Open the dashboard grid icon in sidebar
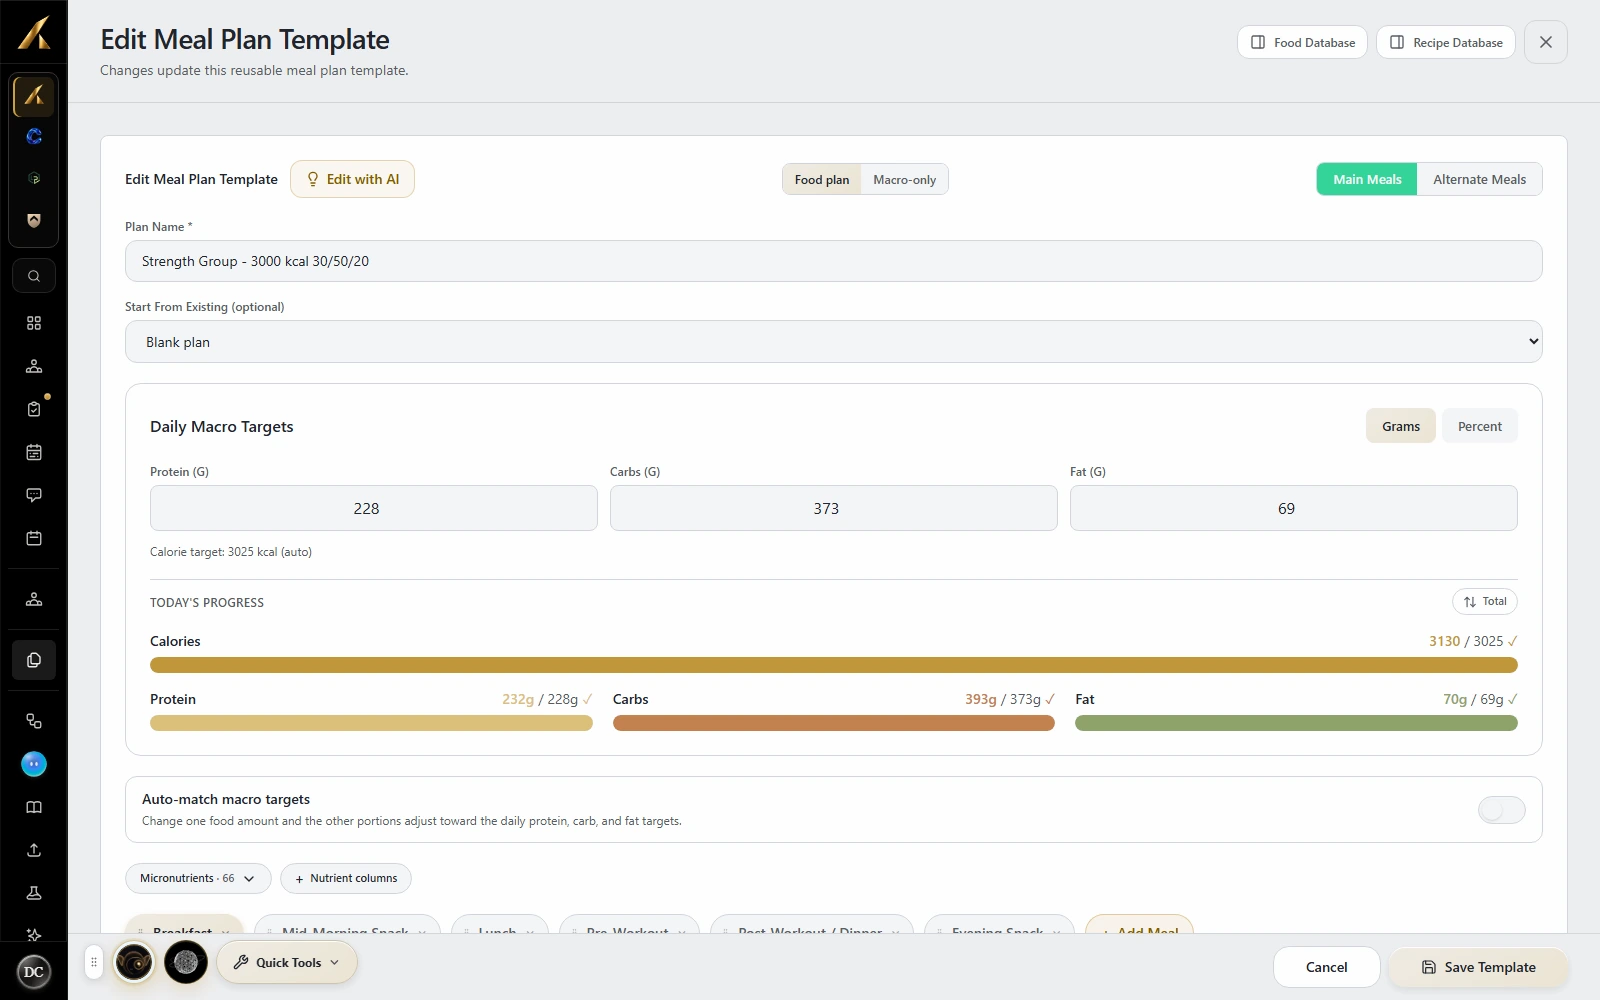 coord(34,323)
